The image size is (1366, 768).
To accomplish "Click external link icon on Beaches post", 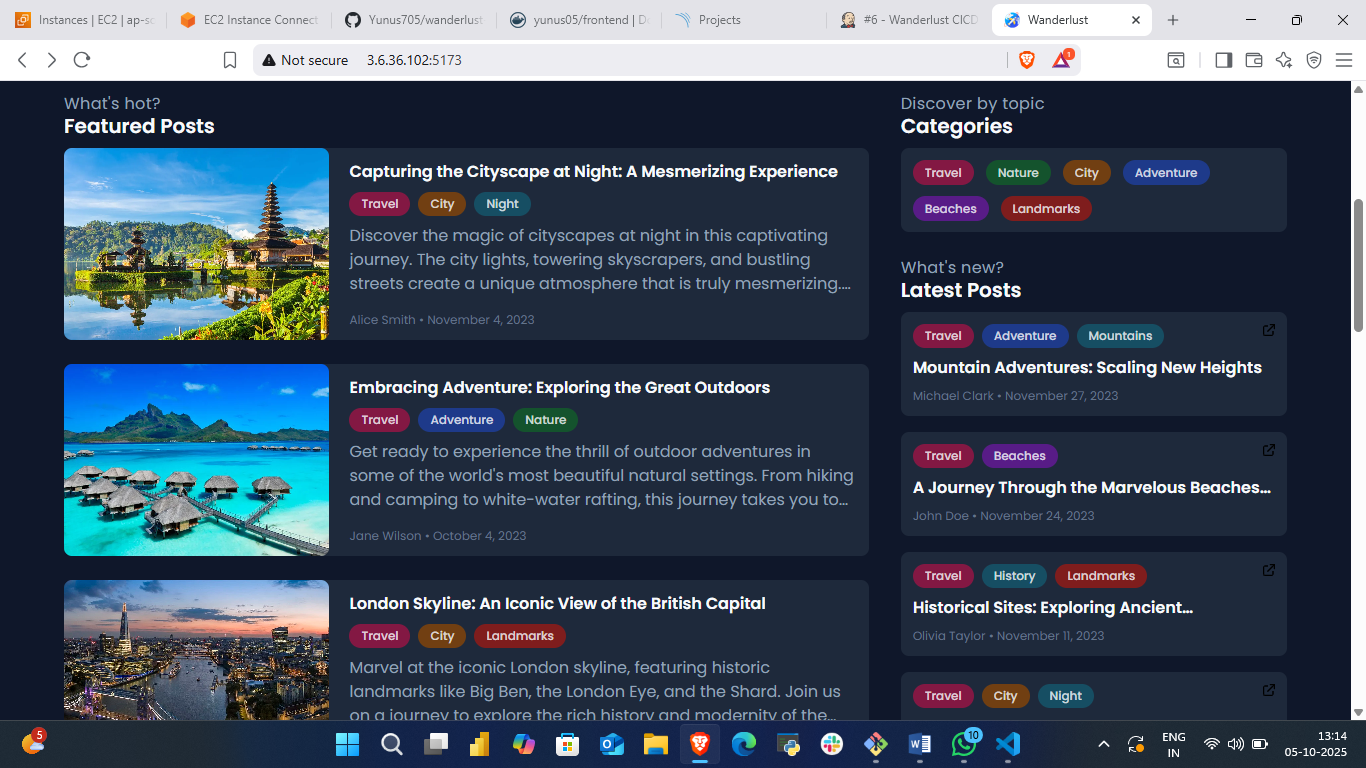I will point(1268,450).
